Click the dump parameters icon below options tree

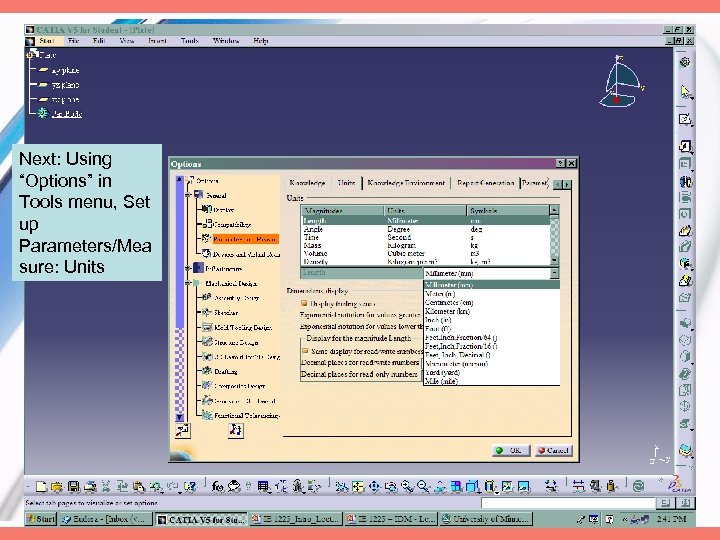point(236,430)
